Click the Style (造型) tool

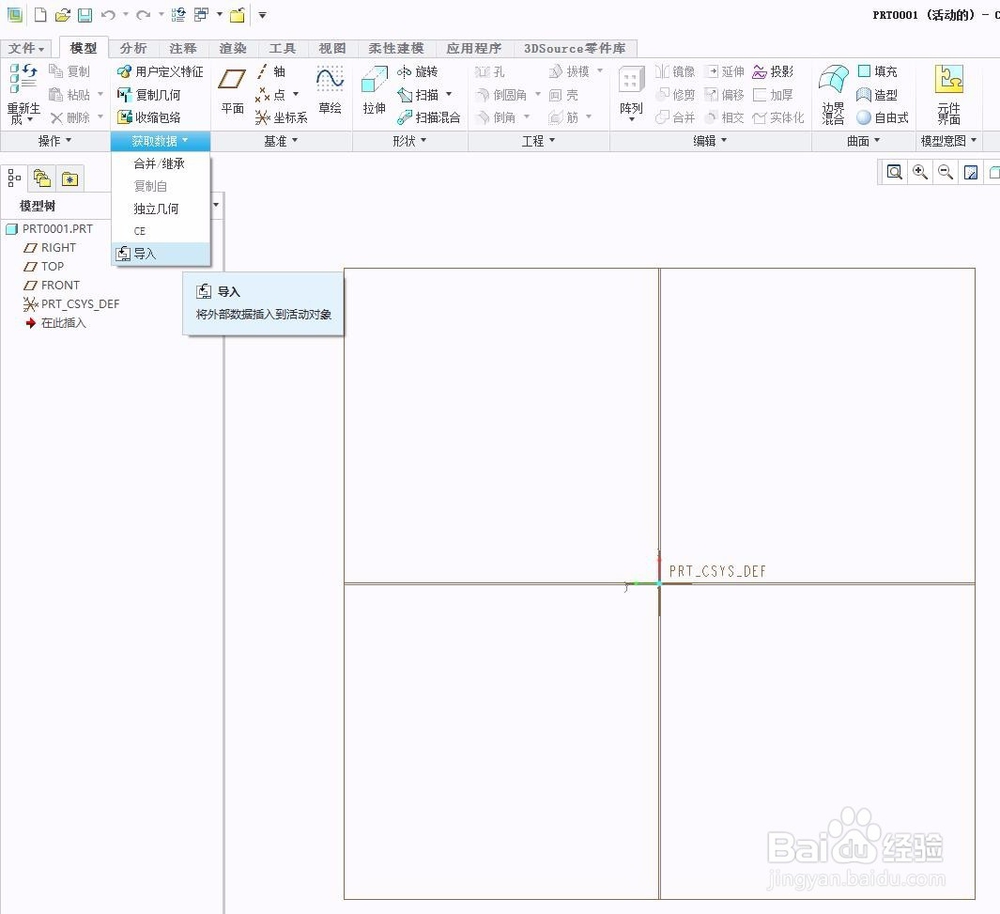[x=877, y=95]
